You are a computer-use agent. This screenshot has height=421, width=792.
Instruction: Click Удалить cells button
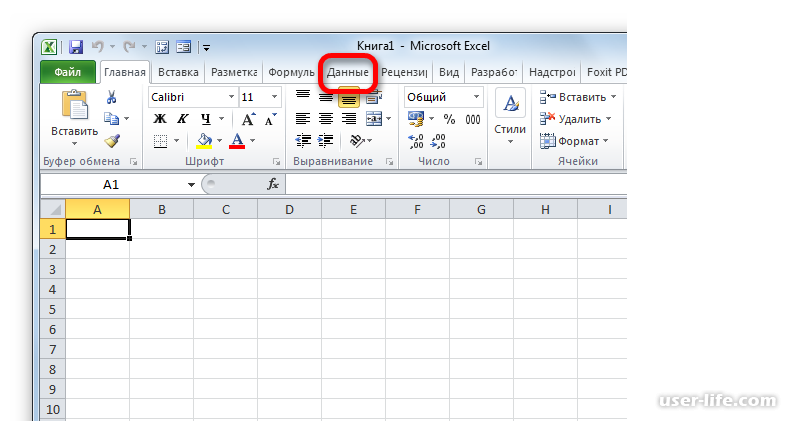[x=575, y=119]
